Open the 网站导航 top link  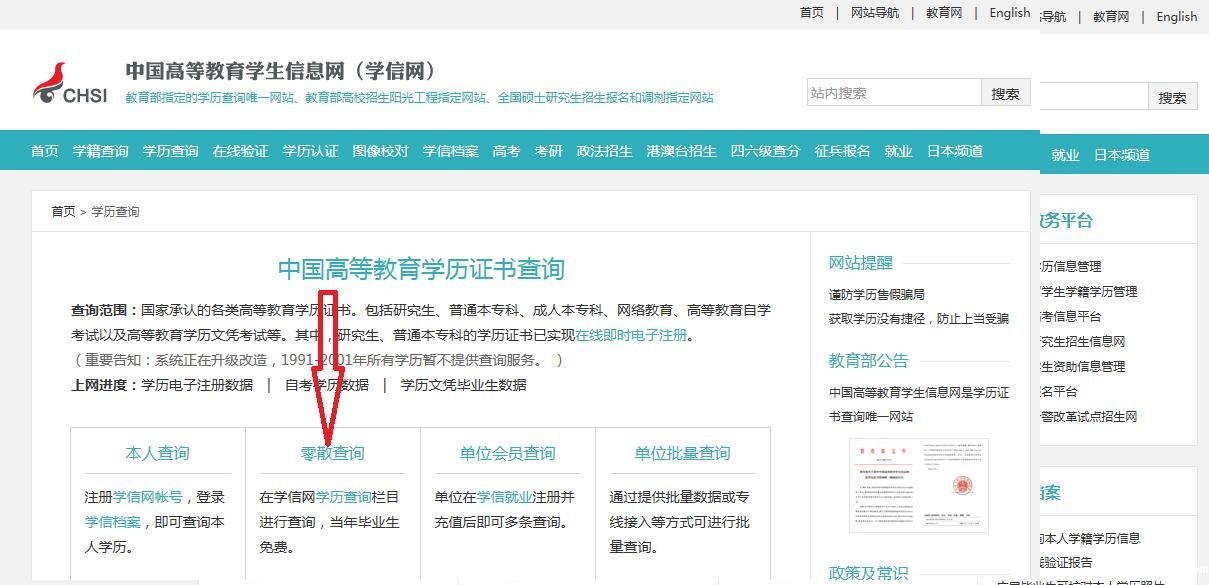pyautogui.click(x=874, y=13)
